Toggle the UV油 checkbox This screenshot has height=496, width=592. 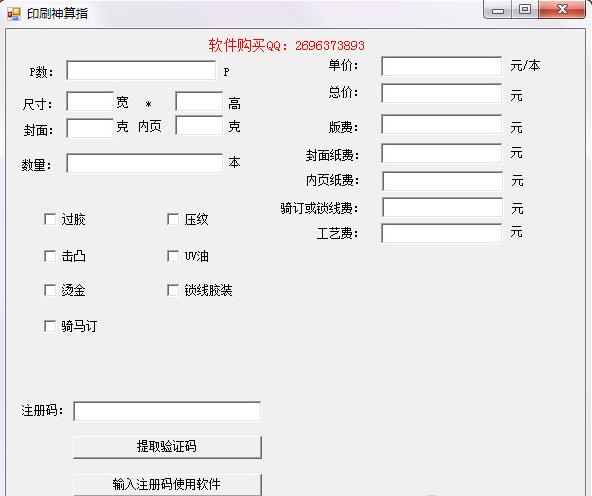tap(173, 256)
